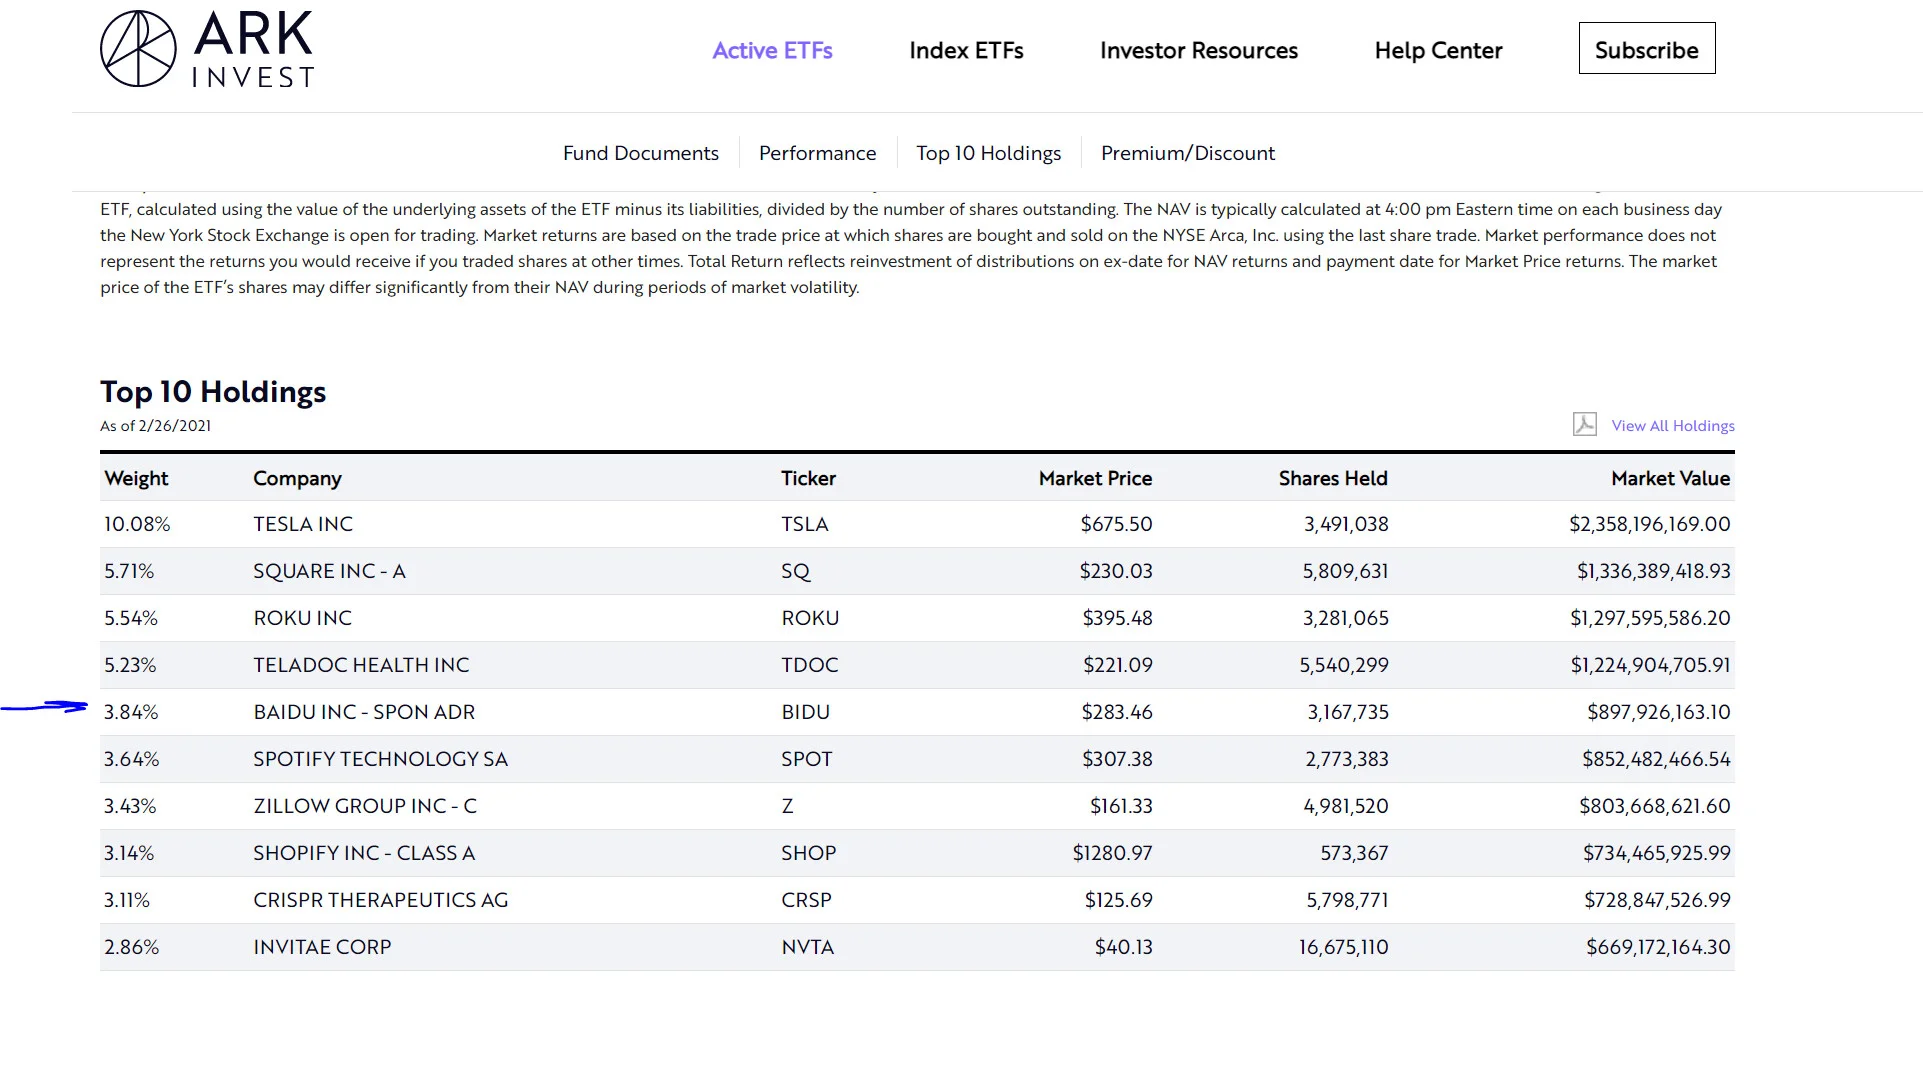This screenshot has height=1068, width=1923.
Task: Select the TESLA INC company name
Action: tap(303, 524)
